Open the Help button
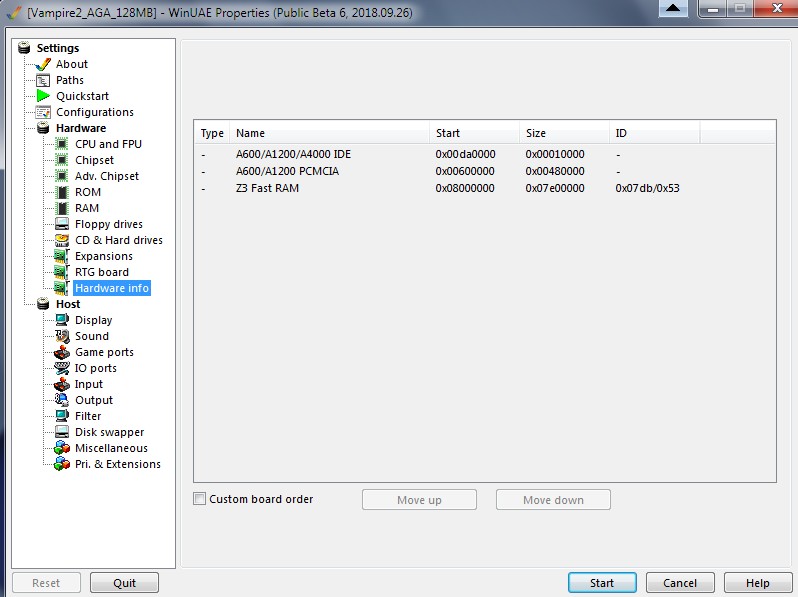The height and width of the screenshot is (597, 798). pyautogui.click(x=757, y=583)
